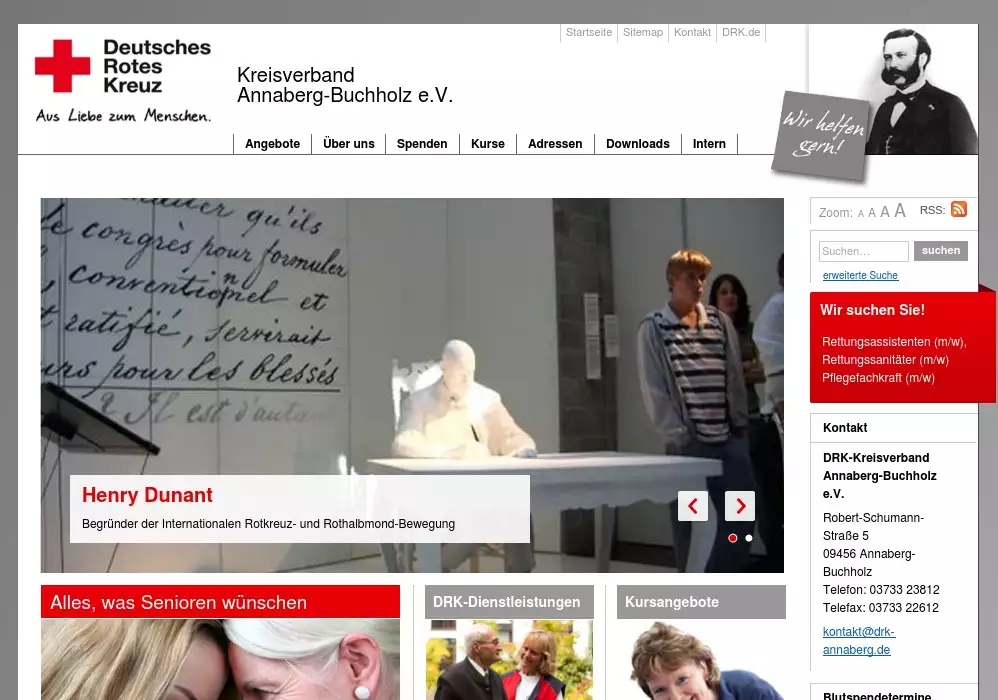Open the erweiterte Suche link
Image resolution: width=998 pixels, height=700 pixels.
click(860, 276)
